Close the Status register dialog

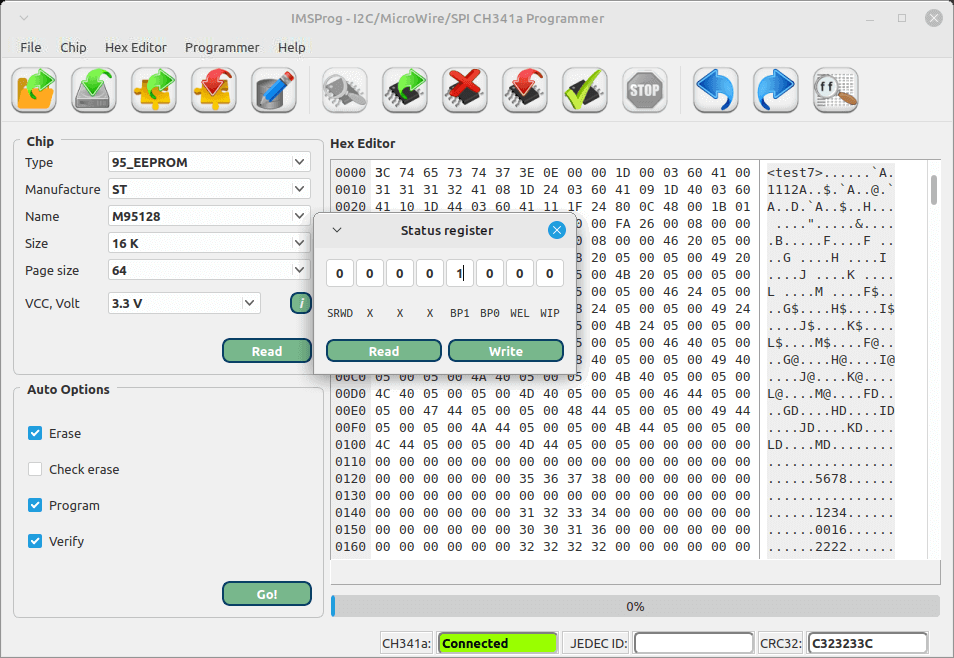(556, 230)
